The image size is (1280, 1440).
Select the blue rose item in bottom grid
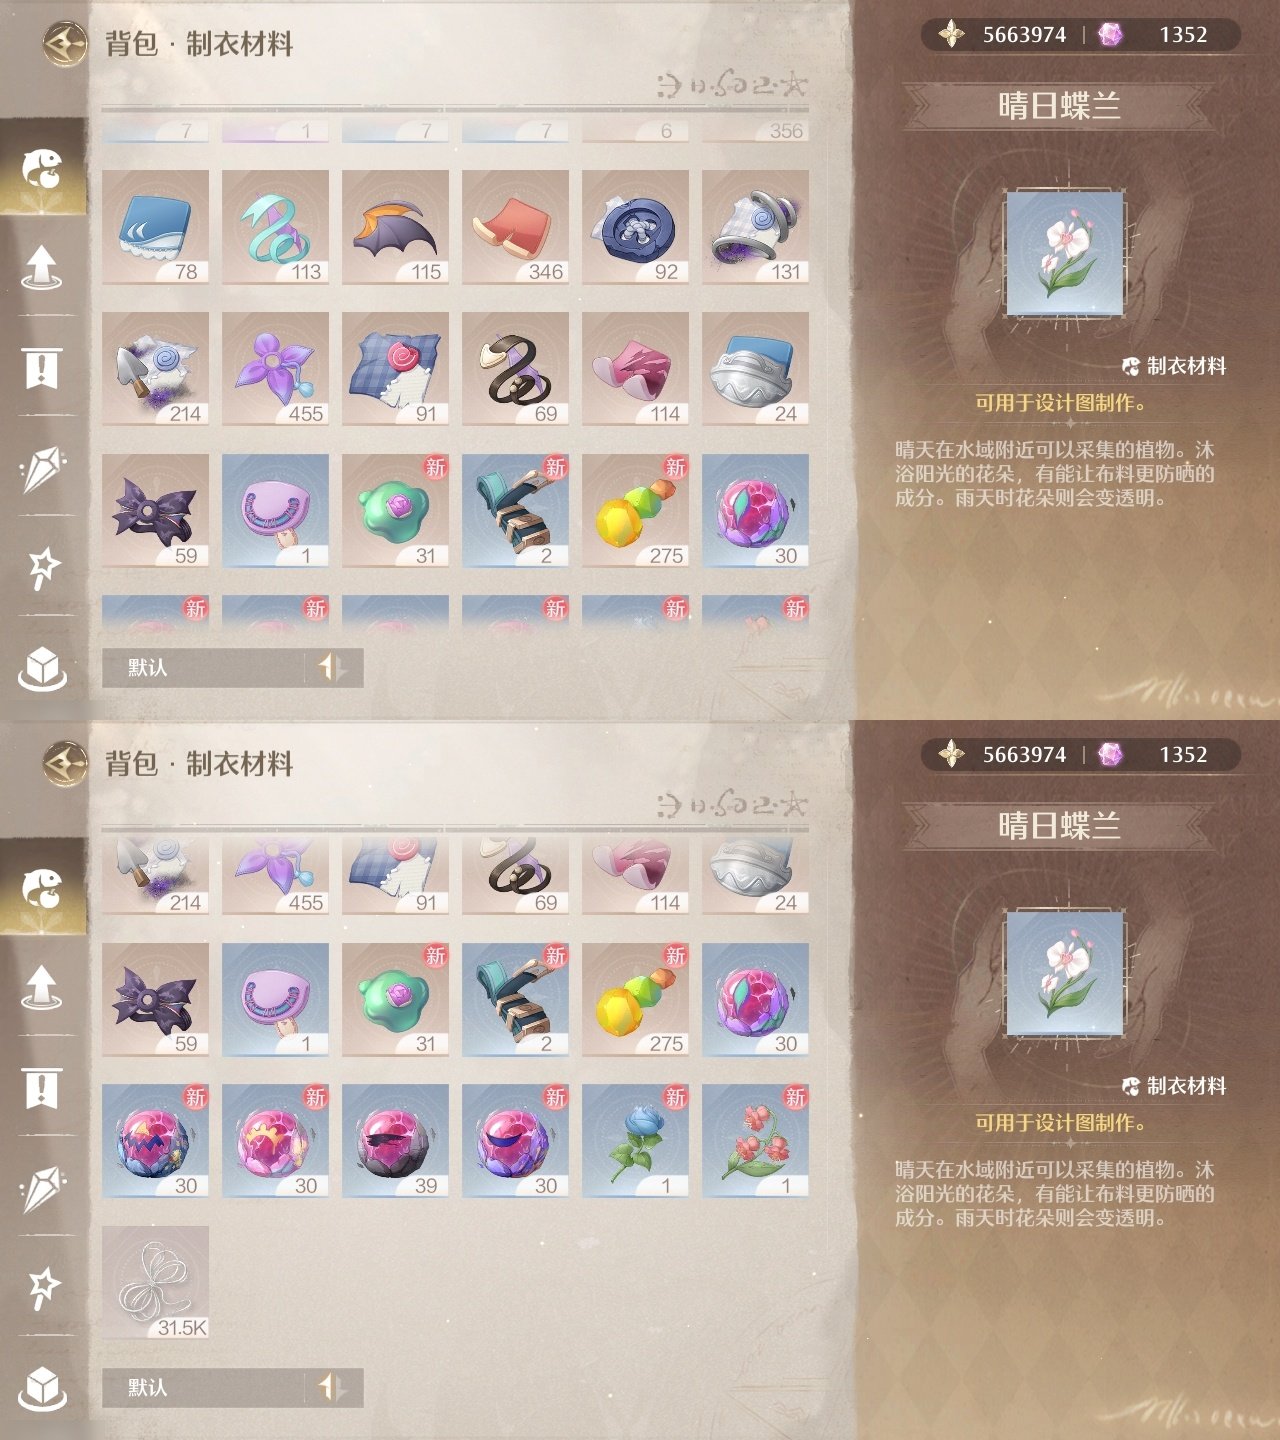[635, 1141]
